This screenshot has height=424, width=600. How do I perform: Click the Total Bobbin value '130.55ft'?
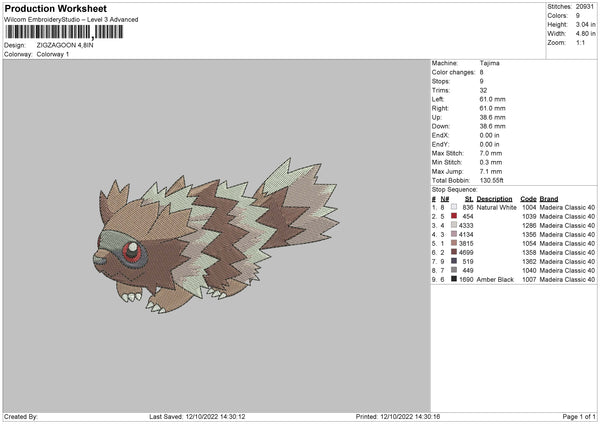click(x=492, y=180)
